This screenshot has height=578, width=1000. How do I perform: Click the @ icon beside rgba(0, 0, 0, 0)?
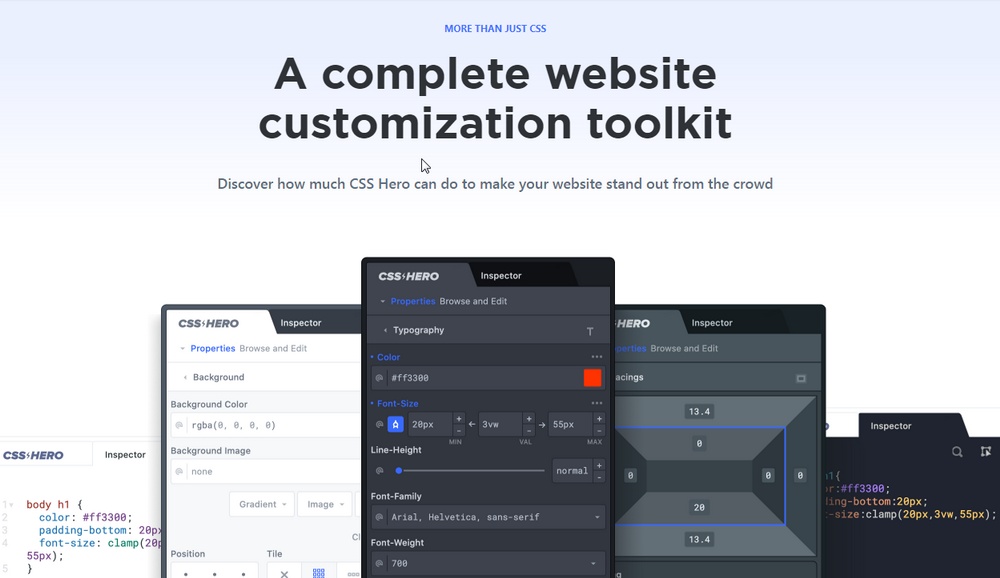tap(179, 425)
